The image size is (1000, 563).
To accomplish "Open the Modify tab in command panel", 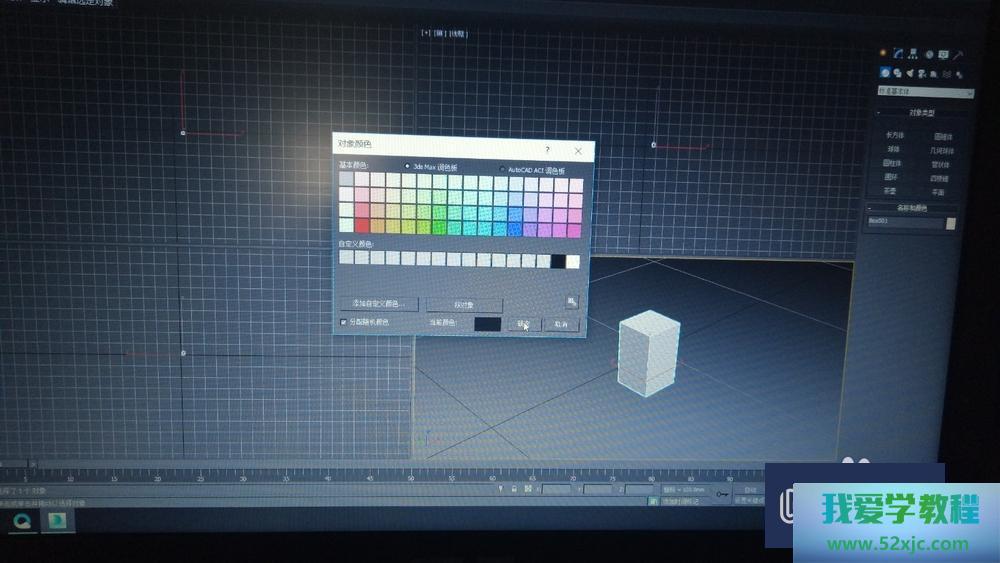I will click(899, 53).
